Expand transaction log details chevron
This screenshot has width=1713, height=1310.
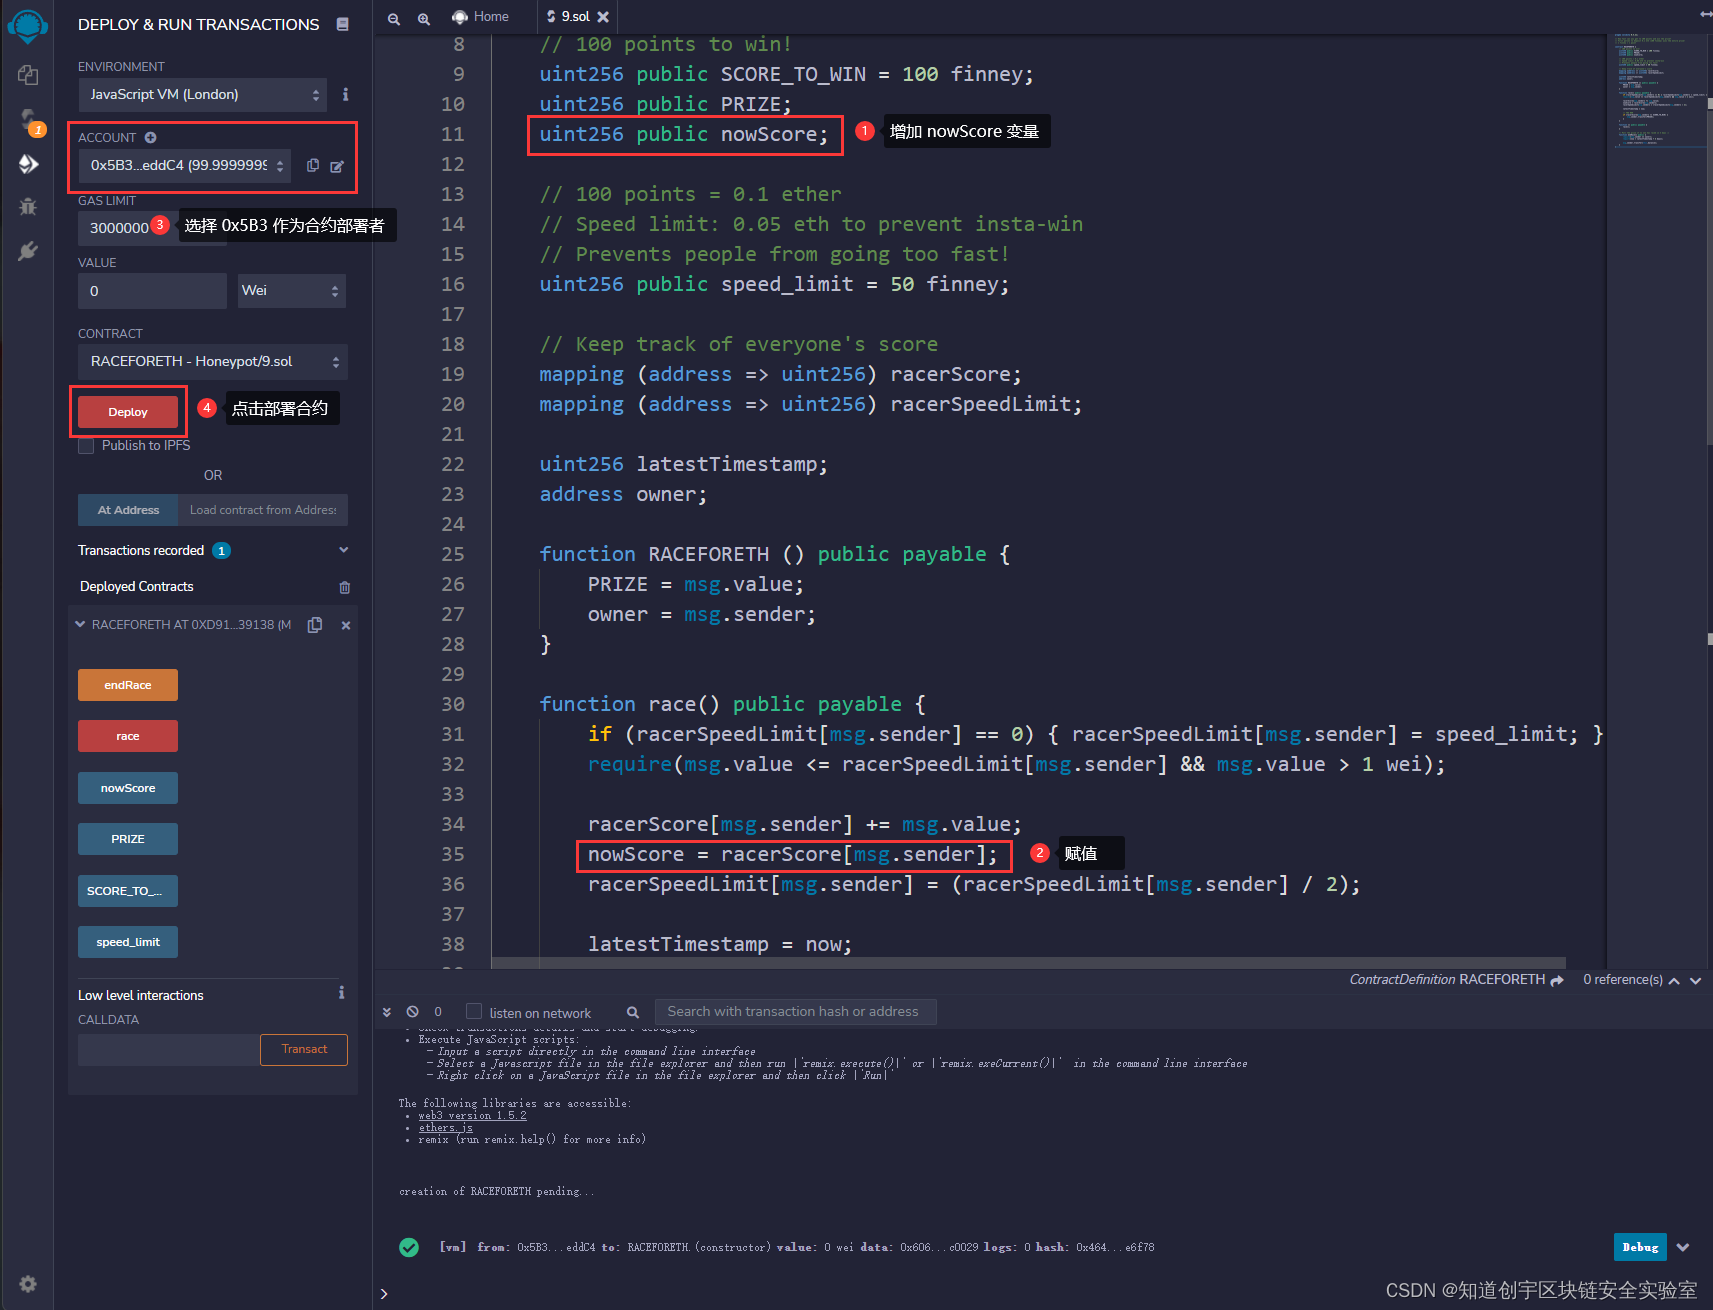1683,1247
